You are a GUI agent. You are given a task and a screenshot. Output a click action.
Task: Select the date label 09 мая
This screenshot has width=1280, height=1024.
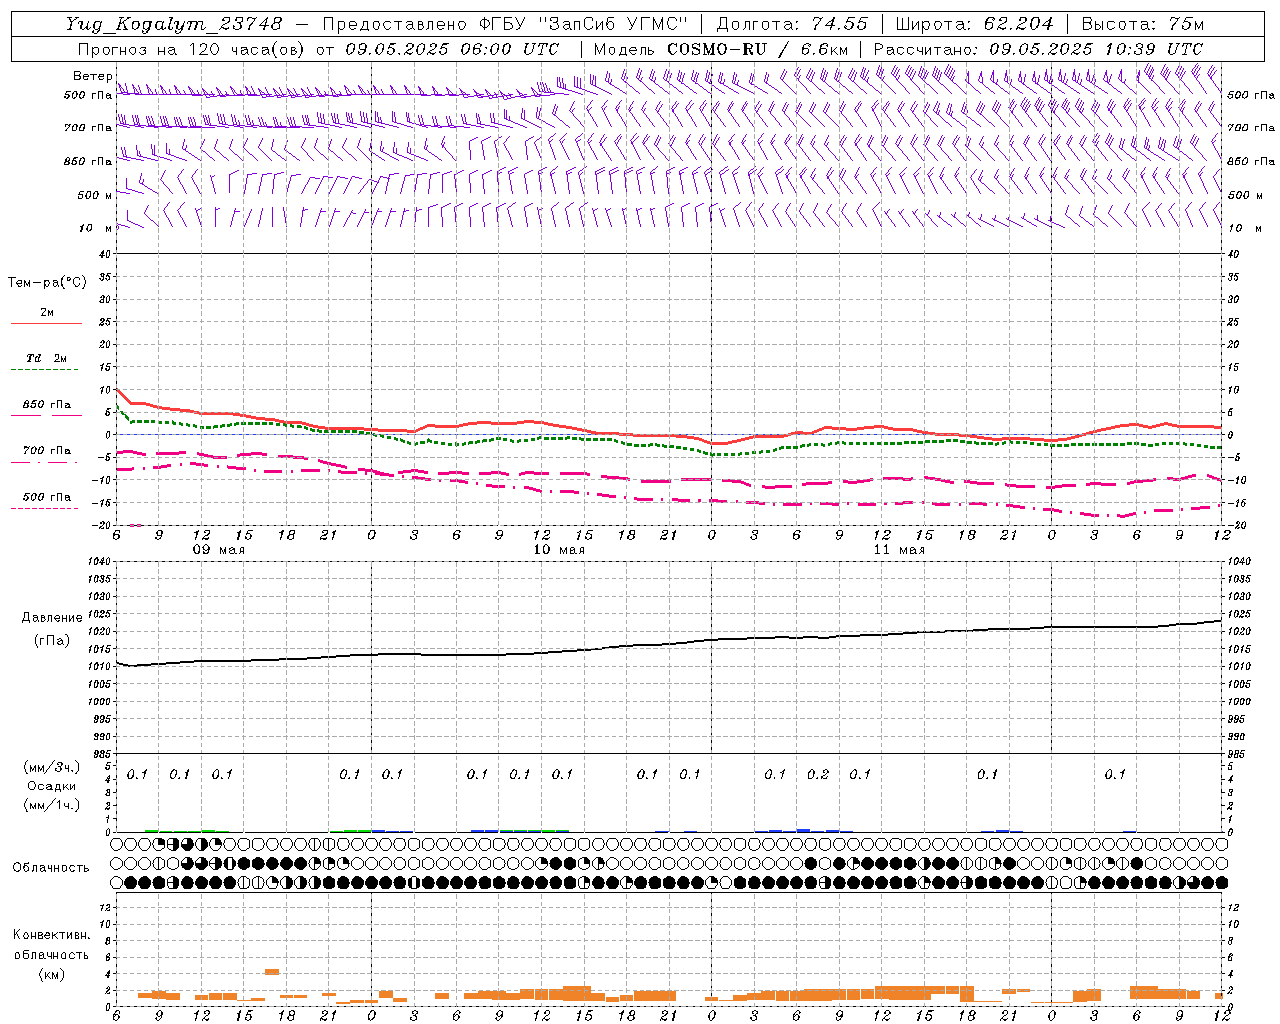click(x=218, y=550)
